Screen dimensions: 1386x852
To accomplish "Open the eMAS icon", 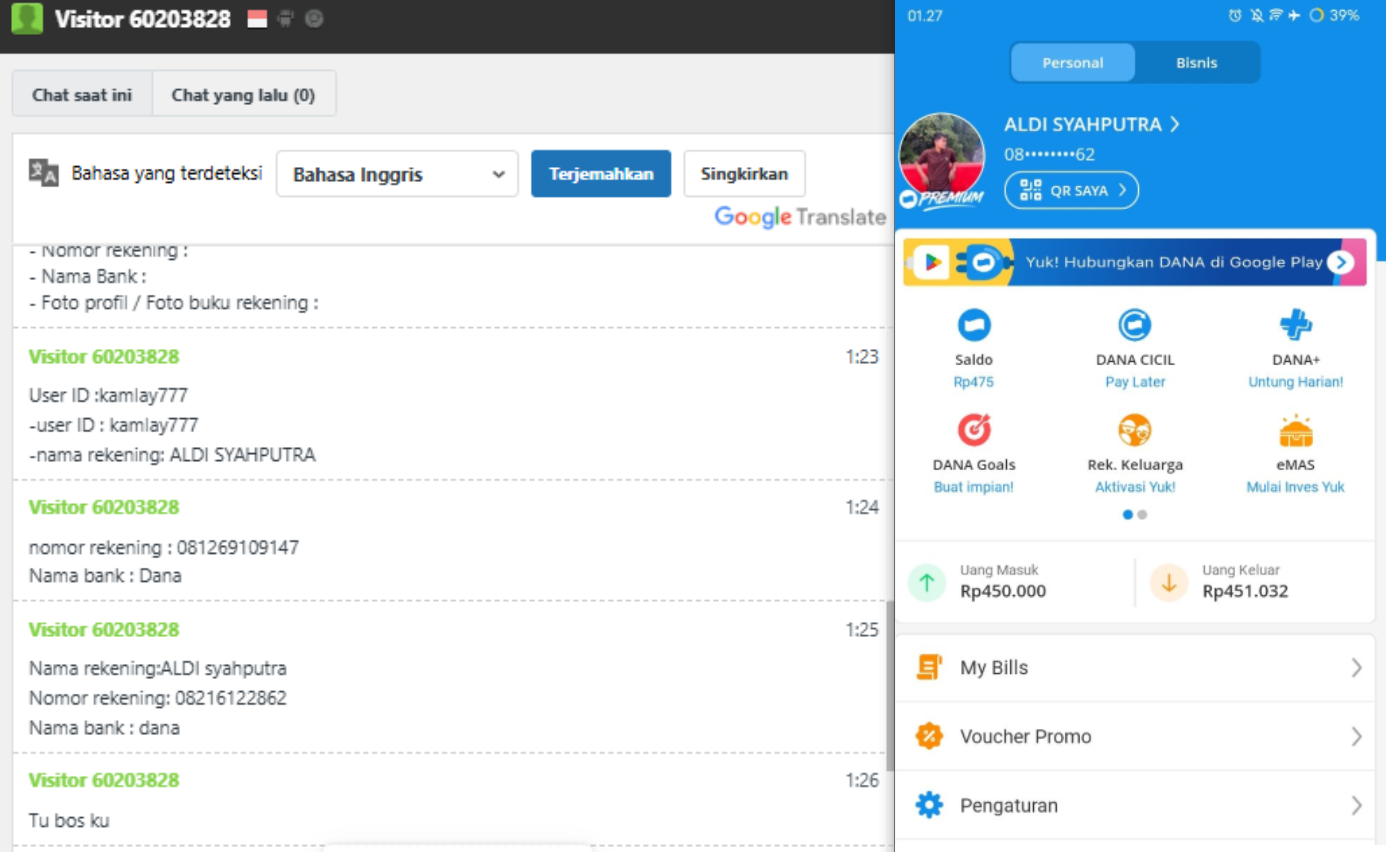I will click(1296, 430).
